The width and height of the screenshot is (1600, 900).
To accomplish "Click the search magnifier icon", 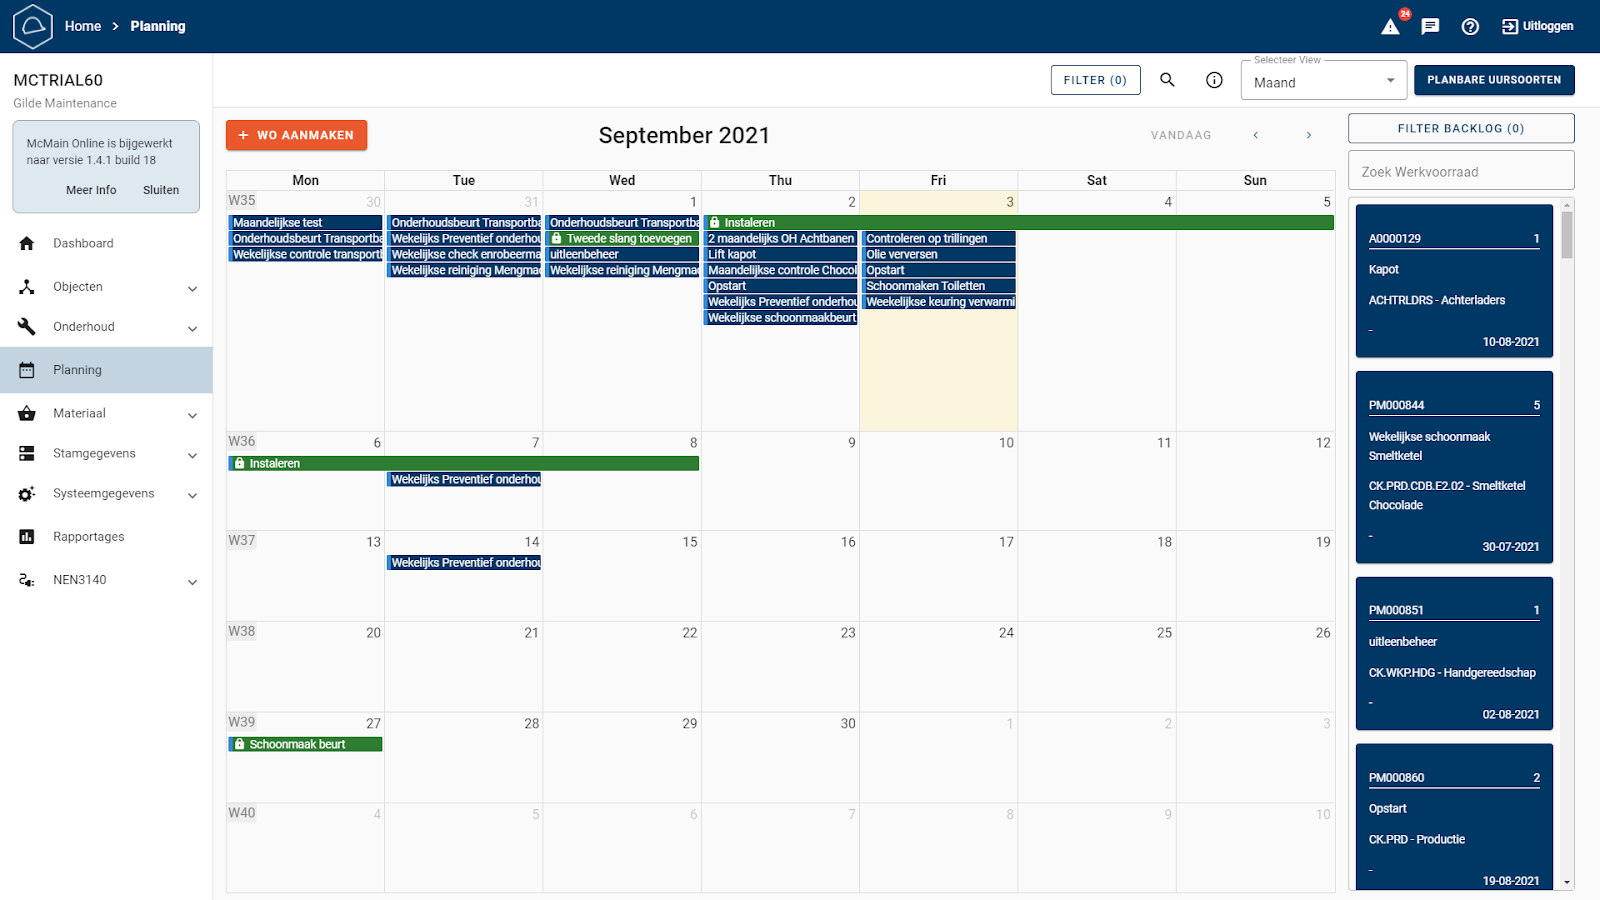I will 1167,80.
